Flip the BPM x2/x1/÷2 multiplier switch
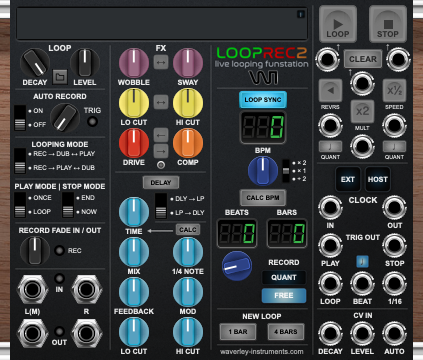The image size is (423, 360). coord(286,171)
